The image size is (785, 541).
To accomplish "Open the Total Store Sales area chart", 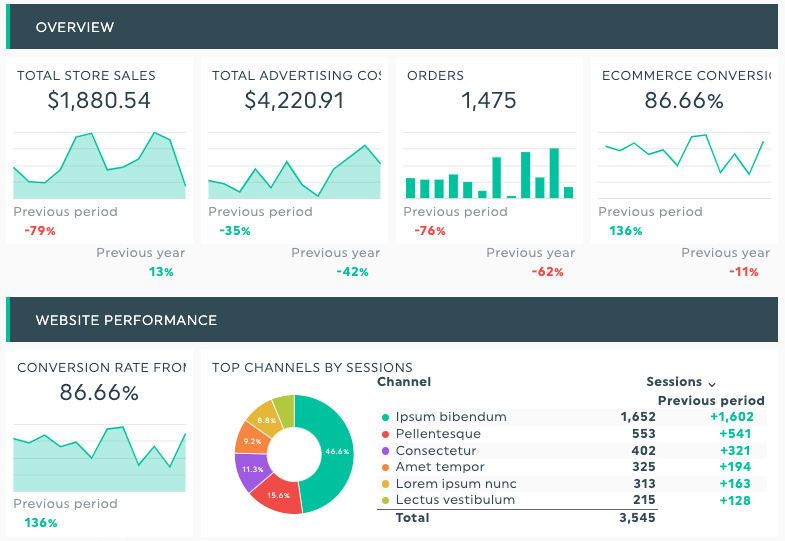I will click(99, 166).
